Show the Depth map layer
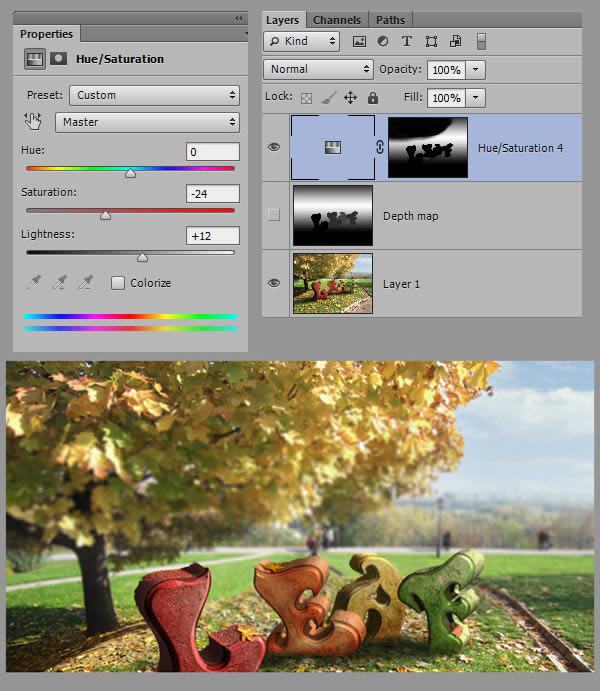 coord(274,215)
